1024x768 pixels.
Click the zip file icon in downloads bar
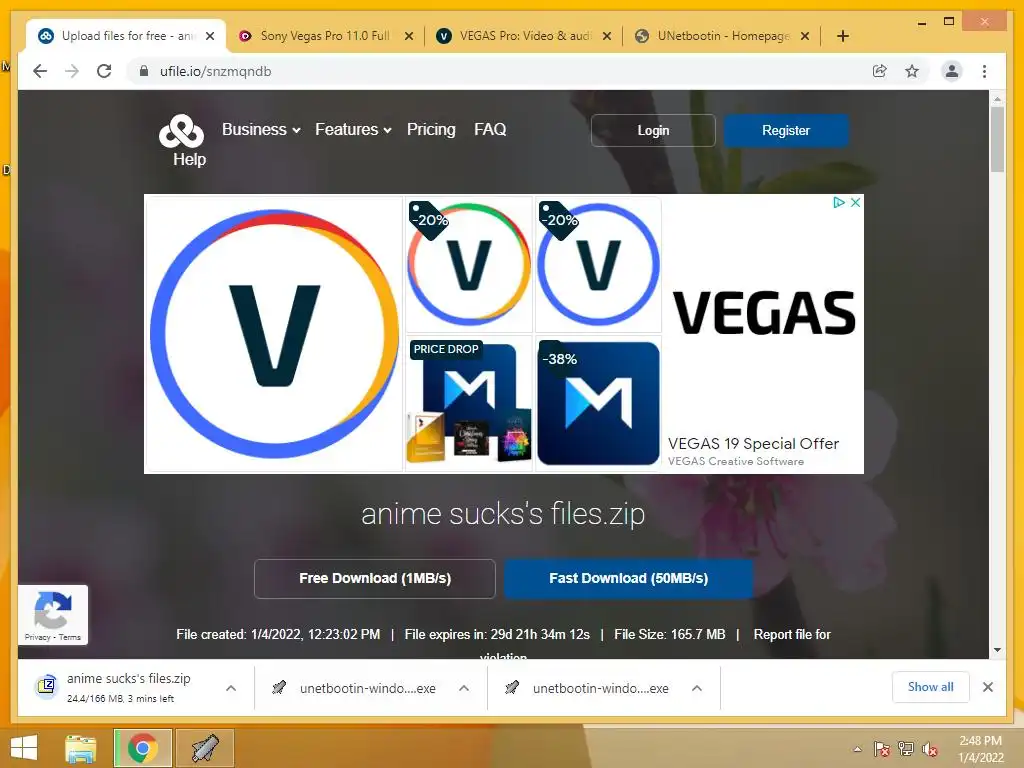[x=46, y=686]
